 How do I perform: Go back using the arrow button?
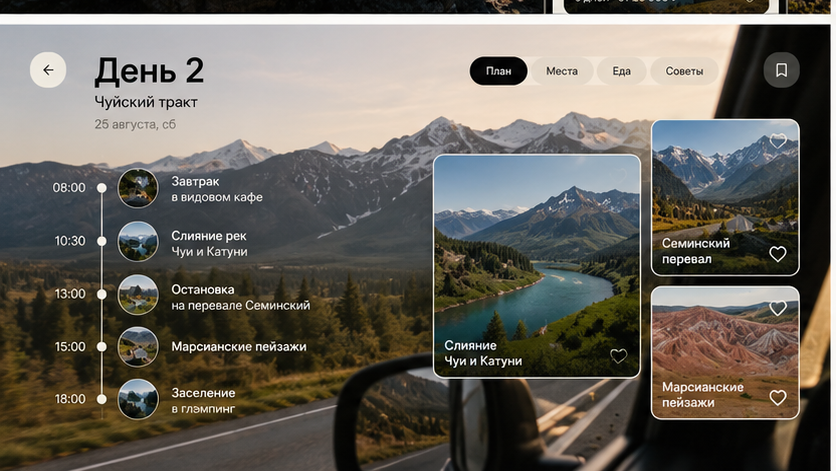(x=48, y=70)
